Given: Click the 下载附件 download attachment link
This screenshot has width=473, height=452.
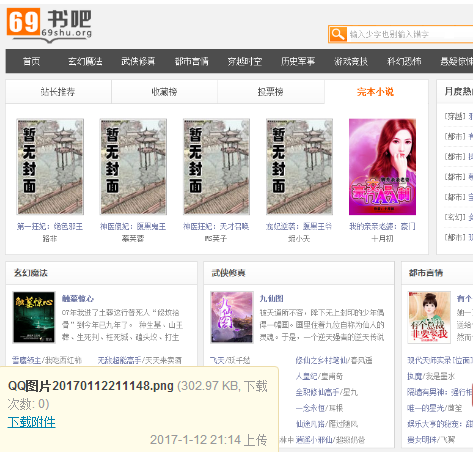Looking at the screenshot, I should [x=32, y=422].
